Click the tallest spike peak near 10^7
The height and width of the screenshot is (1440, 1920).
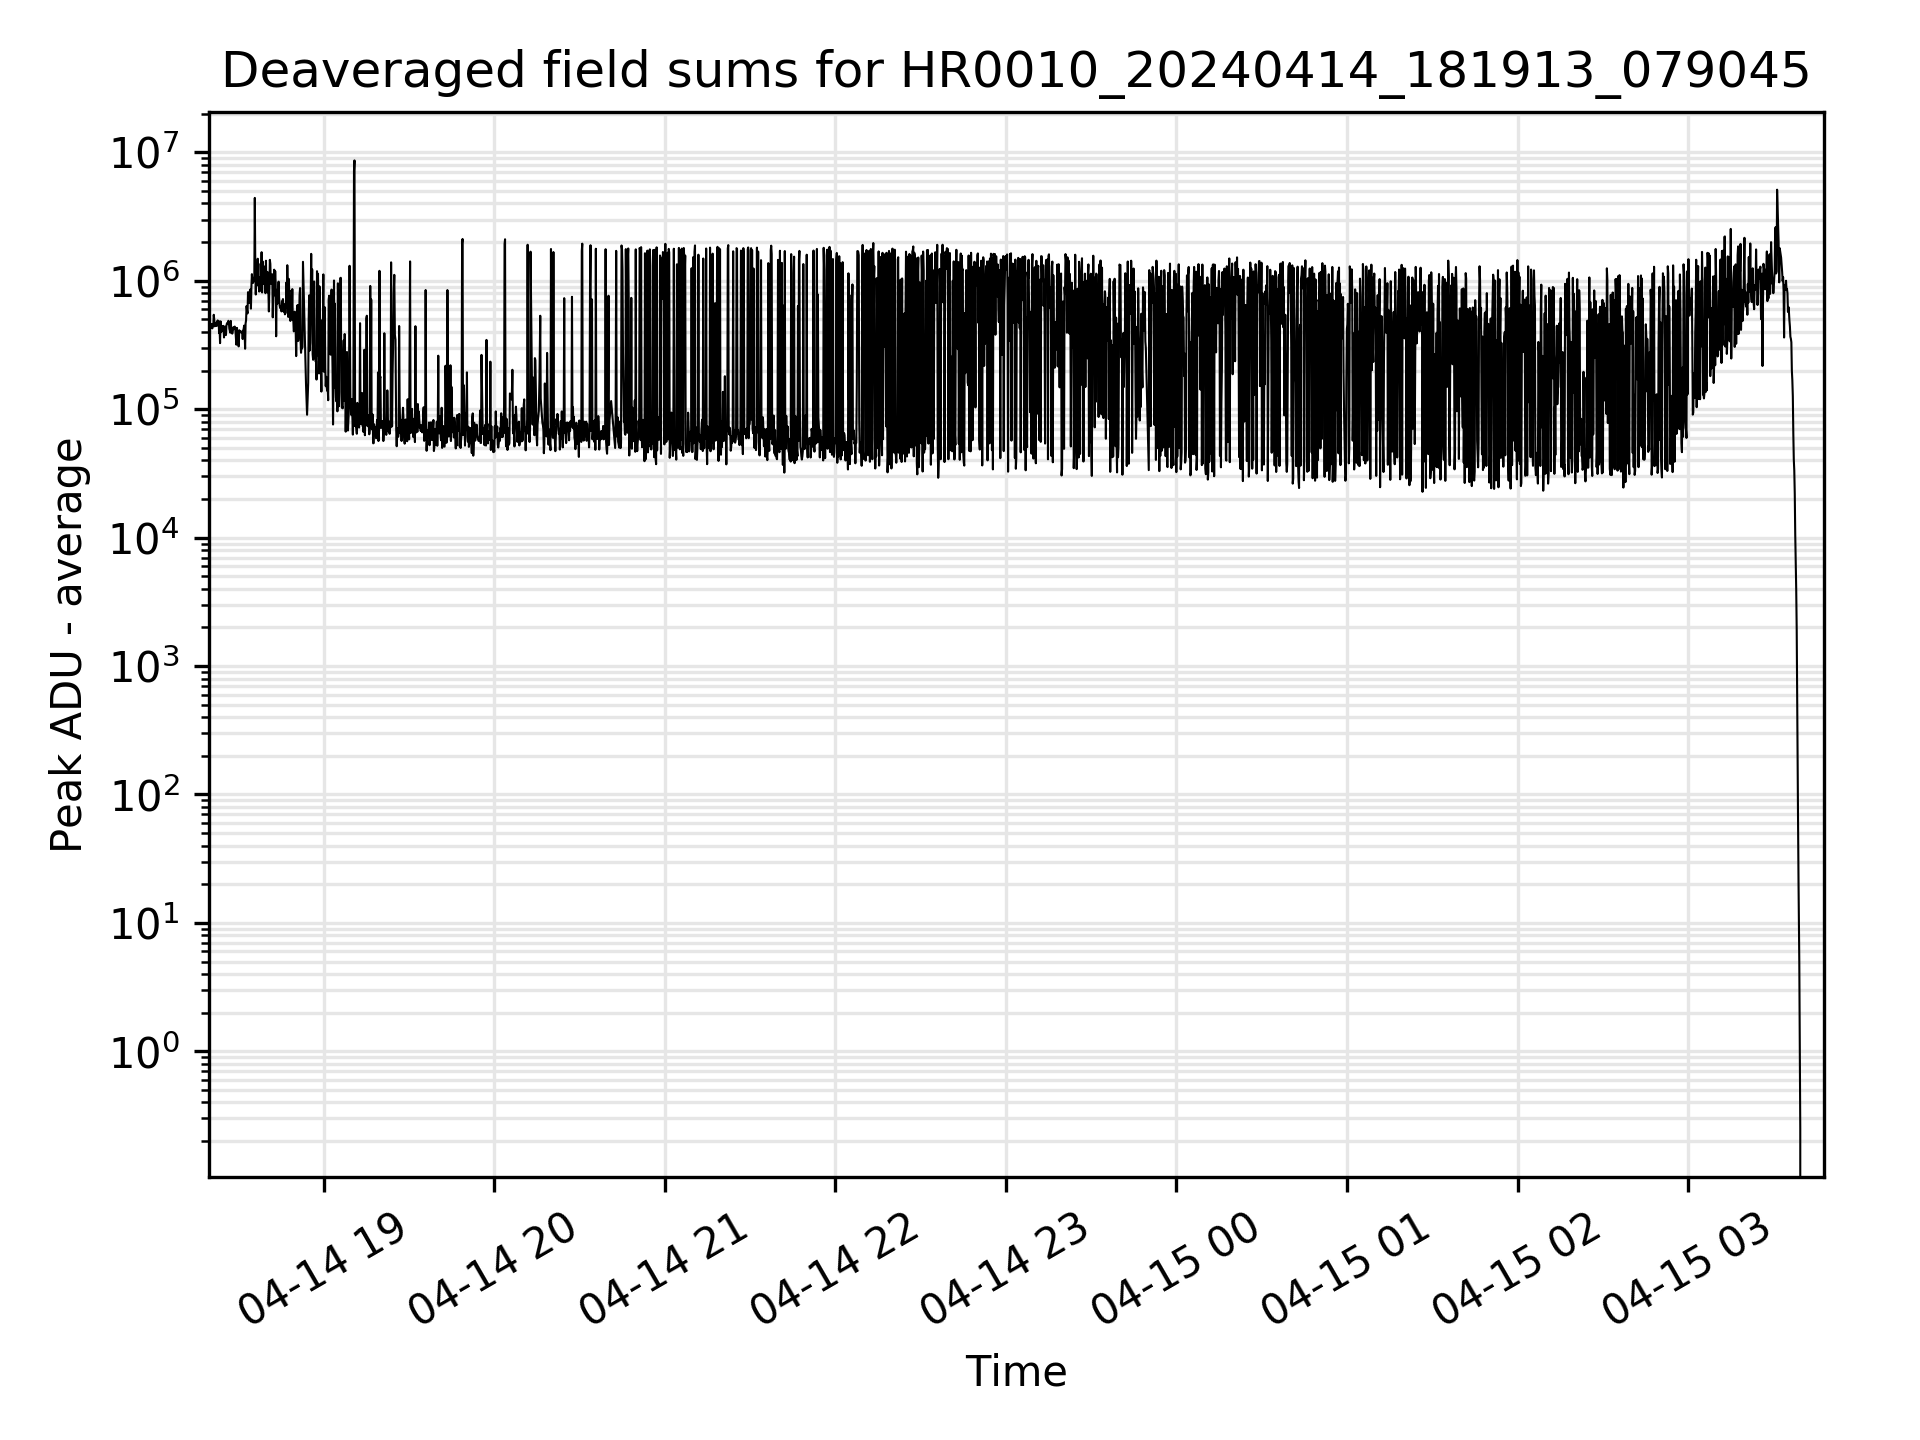(x=354, y=162)
